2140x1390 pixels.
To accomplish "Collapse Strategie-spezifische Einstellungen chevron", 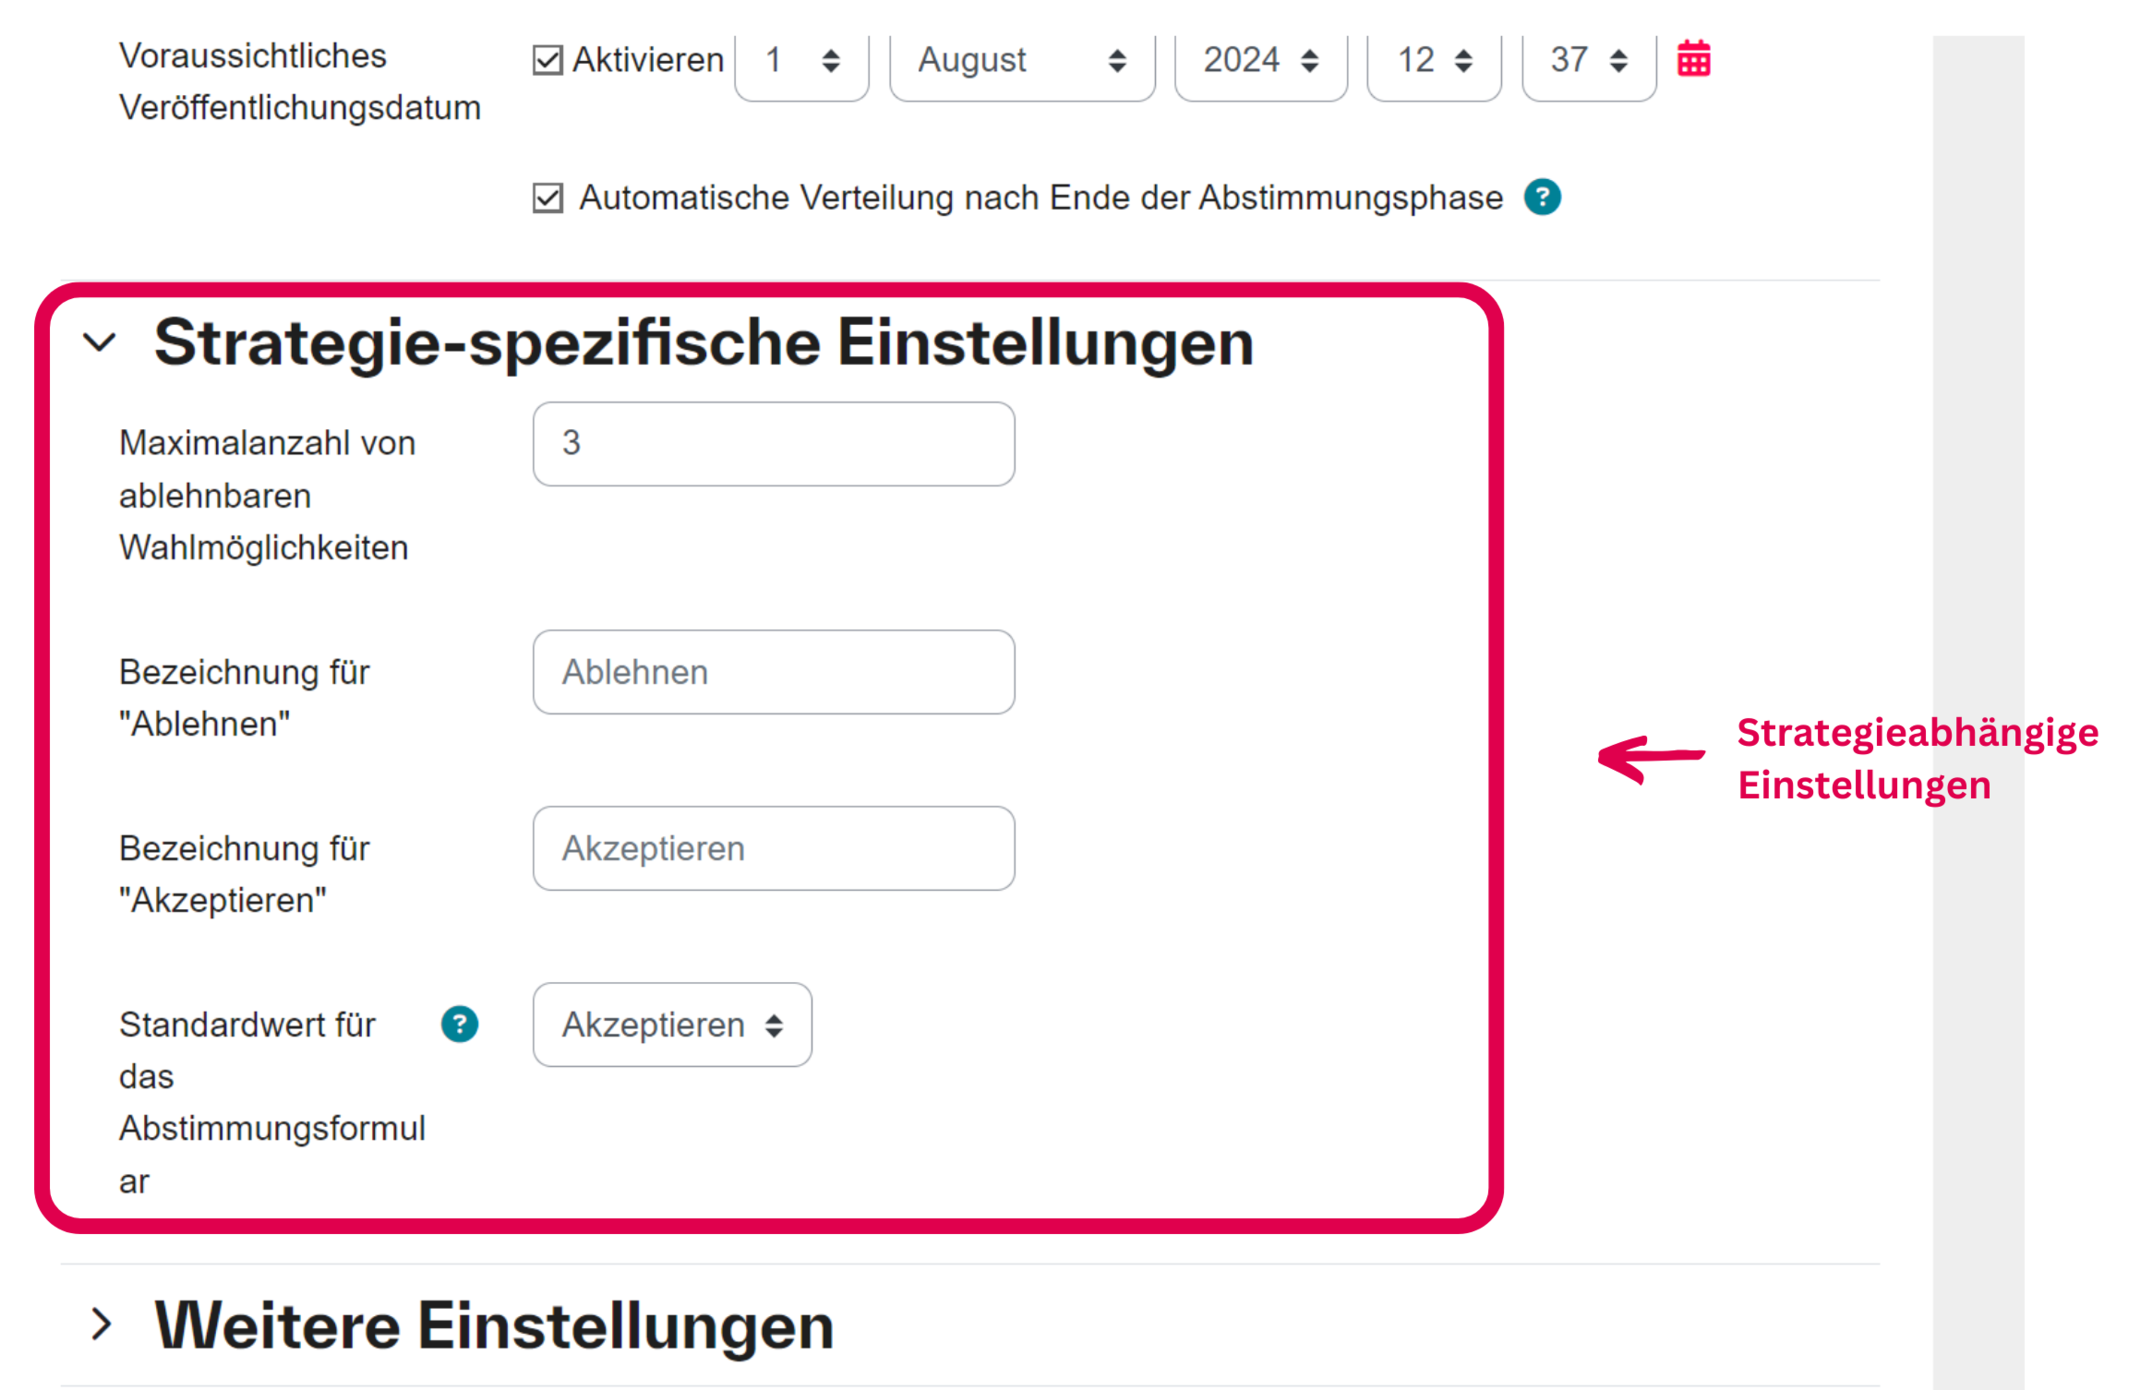I will [x=100, y=343].
